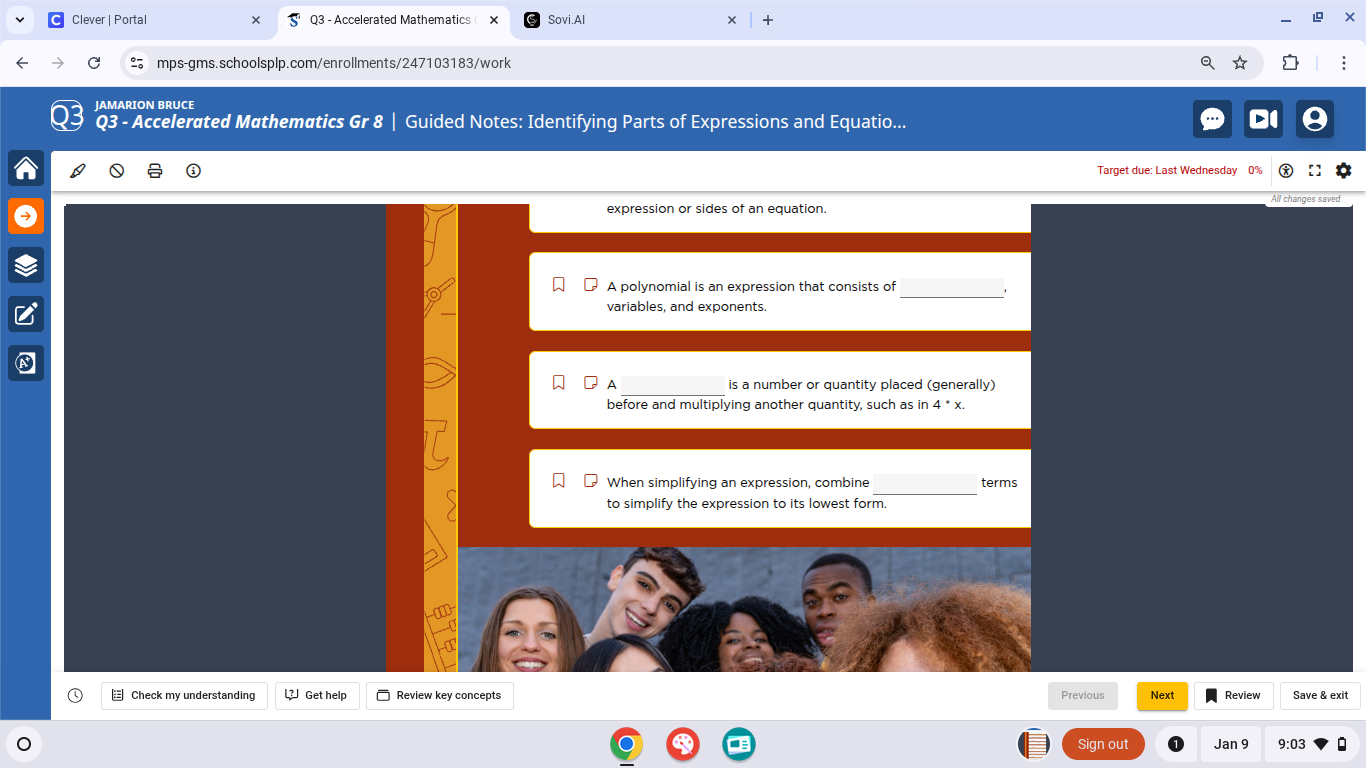Click the clear annotations circle-slash icon
The height and width of the screenshot is (768, 1366).
tap(117, 171)
